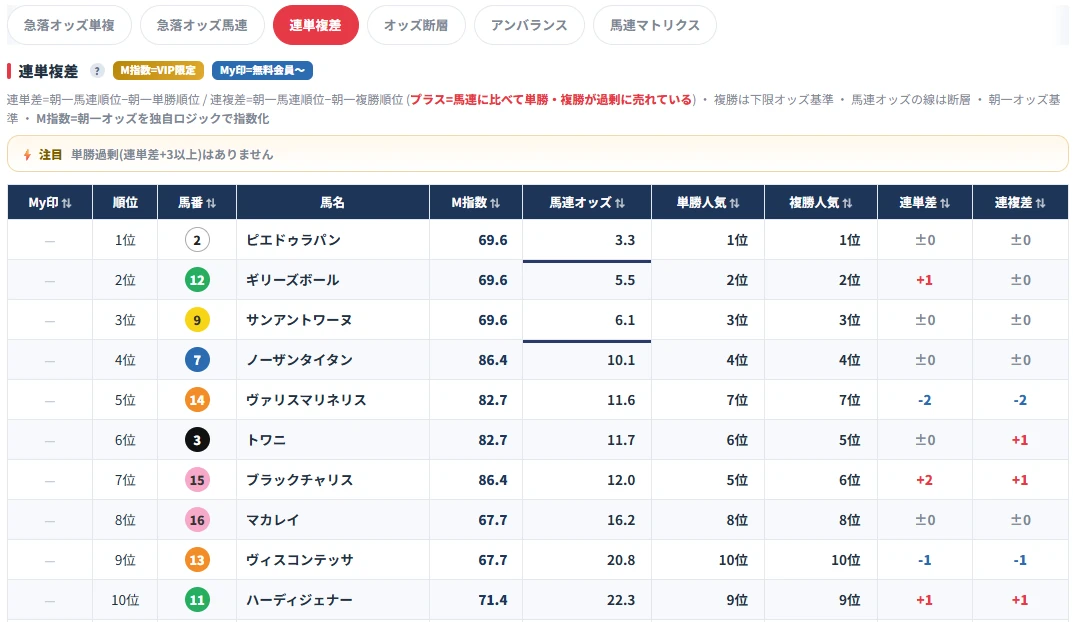
Task: Click the help question mark icon
Action: 97,70
